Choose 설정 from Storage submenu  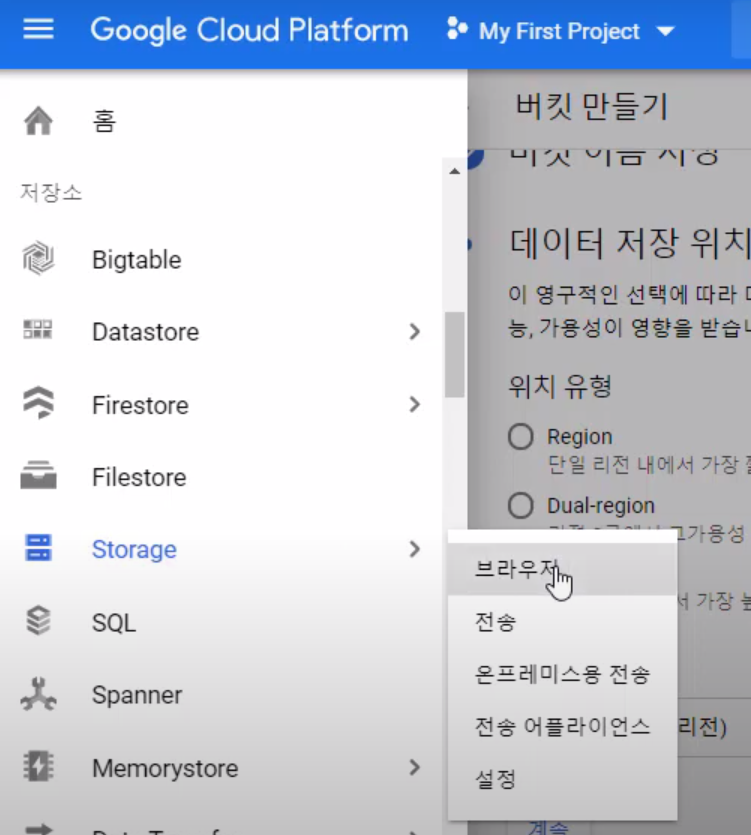pos(562,779)
